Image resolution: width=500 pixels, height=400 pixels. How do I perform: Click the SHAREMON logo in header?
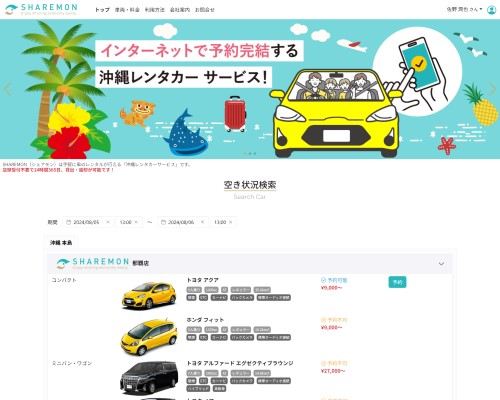tap(41, 9)
